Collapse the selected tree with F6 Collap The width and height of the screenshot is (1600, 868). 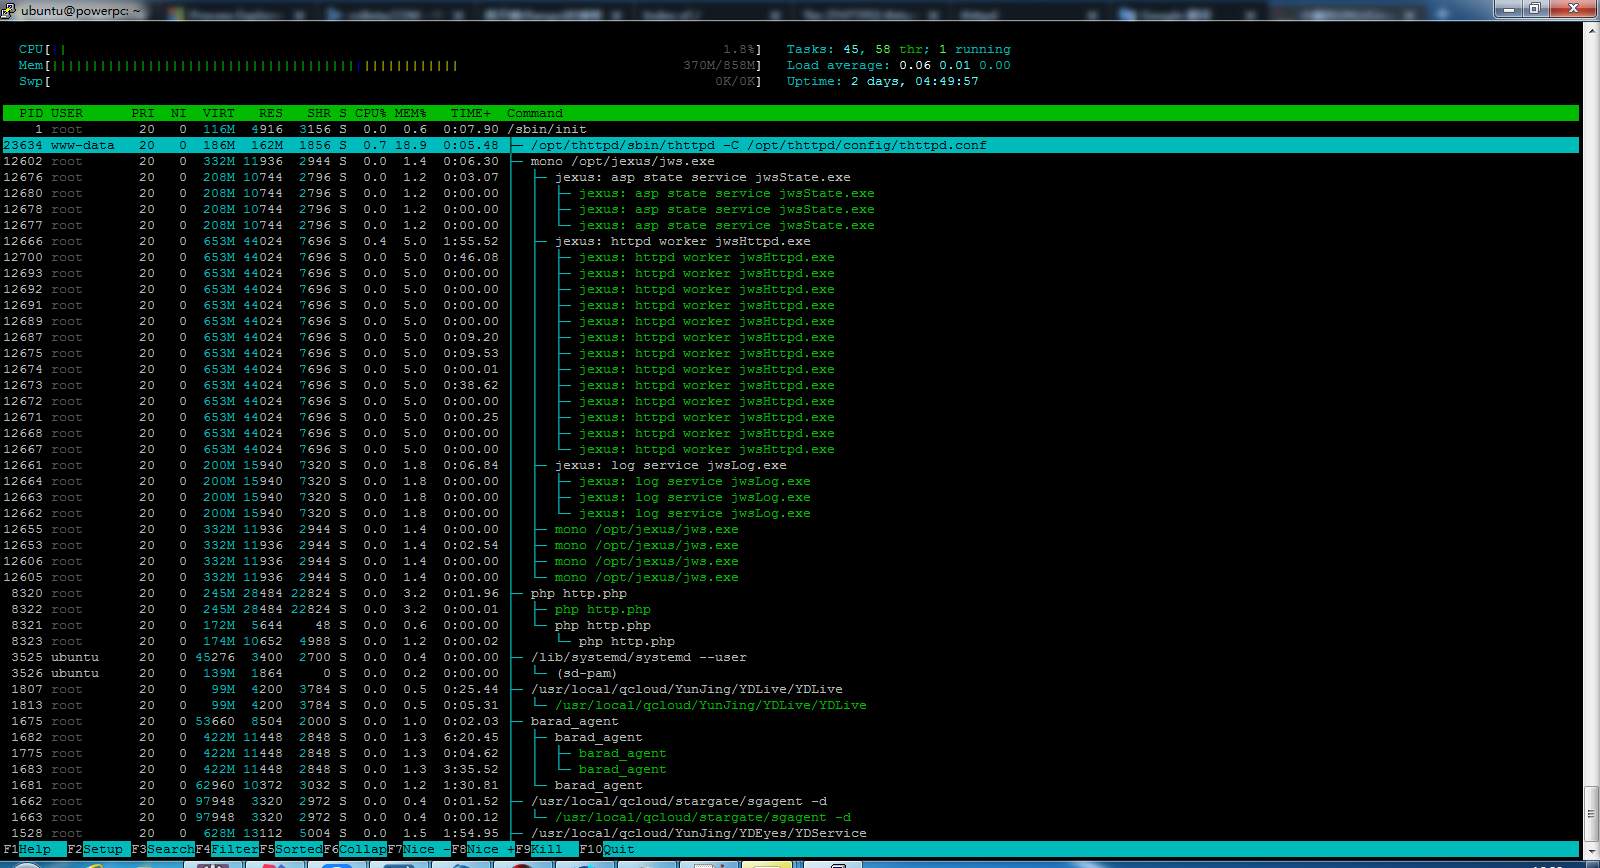click(355, 849)
